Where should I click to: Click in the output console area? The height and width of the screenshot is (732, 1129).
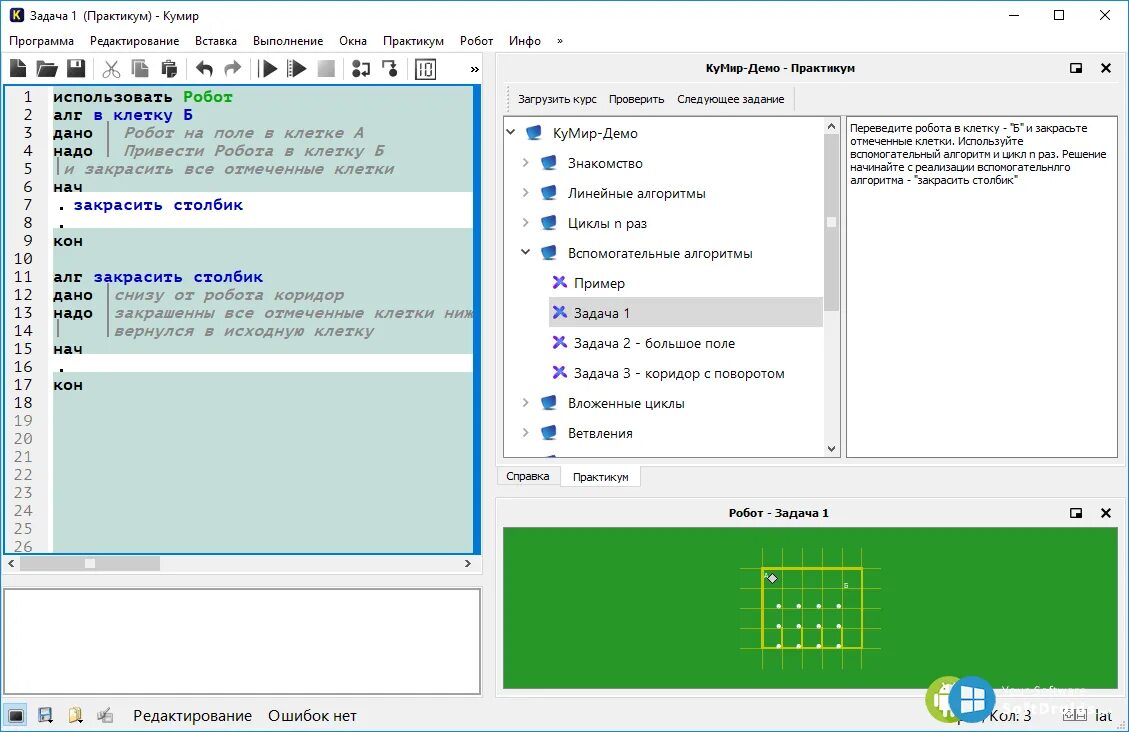tap(242, 642)
